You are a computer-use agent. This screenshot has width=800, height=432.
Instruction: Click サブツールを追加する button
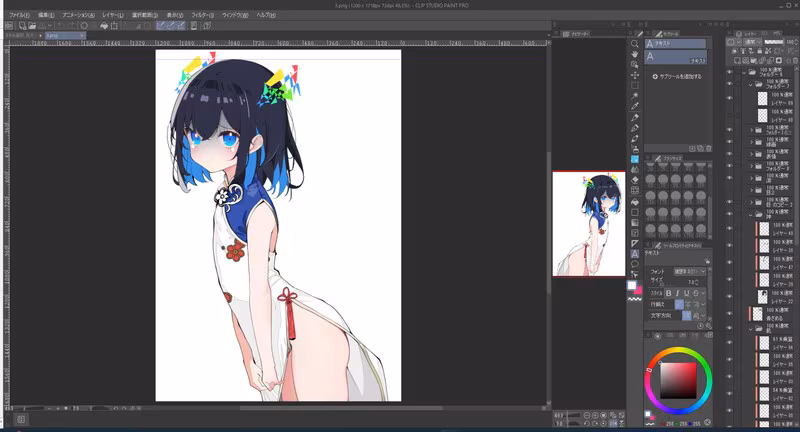coord(678,76)
